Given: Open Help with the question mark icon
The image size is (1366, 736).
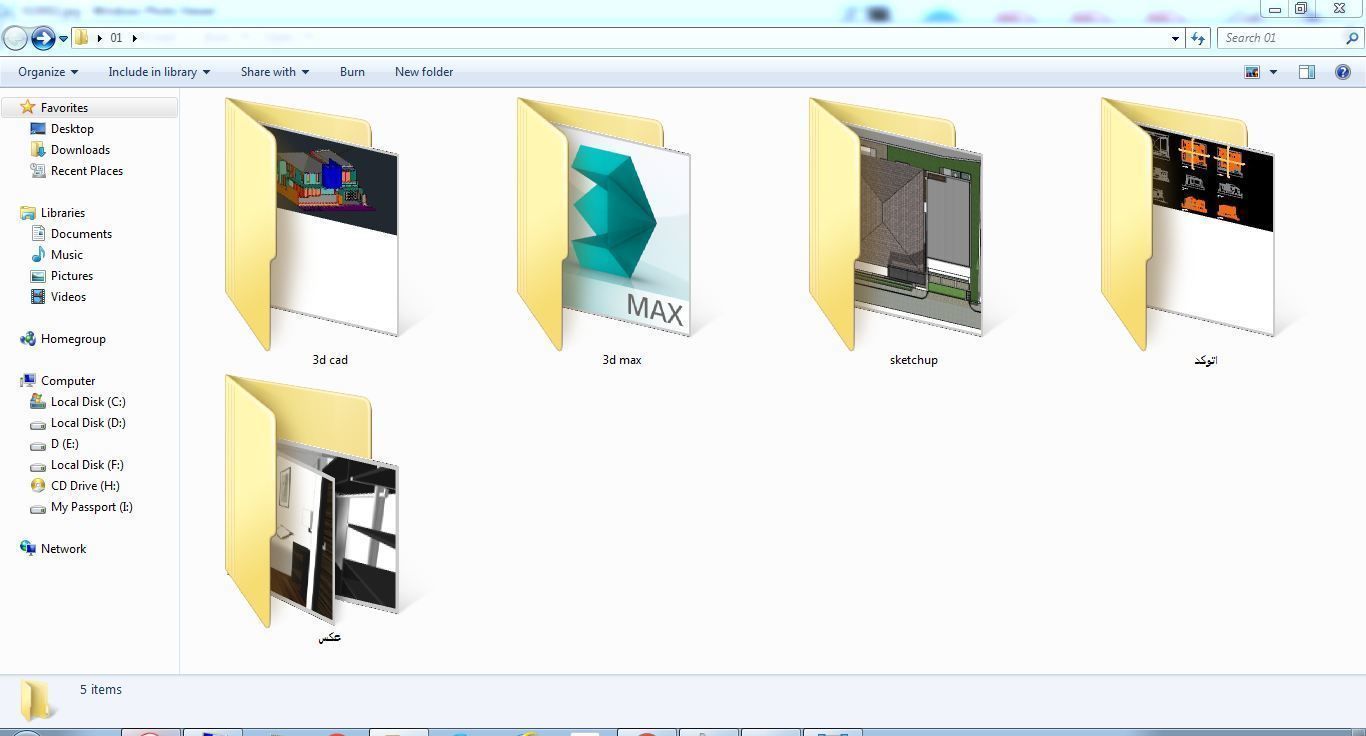Looking at the screenshot, I should click(1343, 72).
